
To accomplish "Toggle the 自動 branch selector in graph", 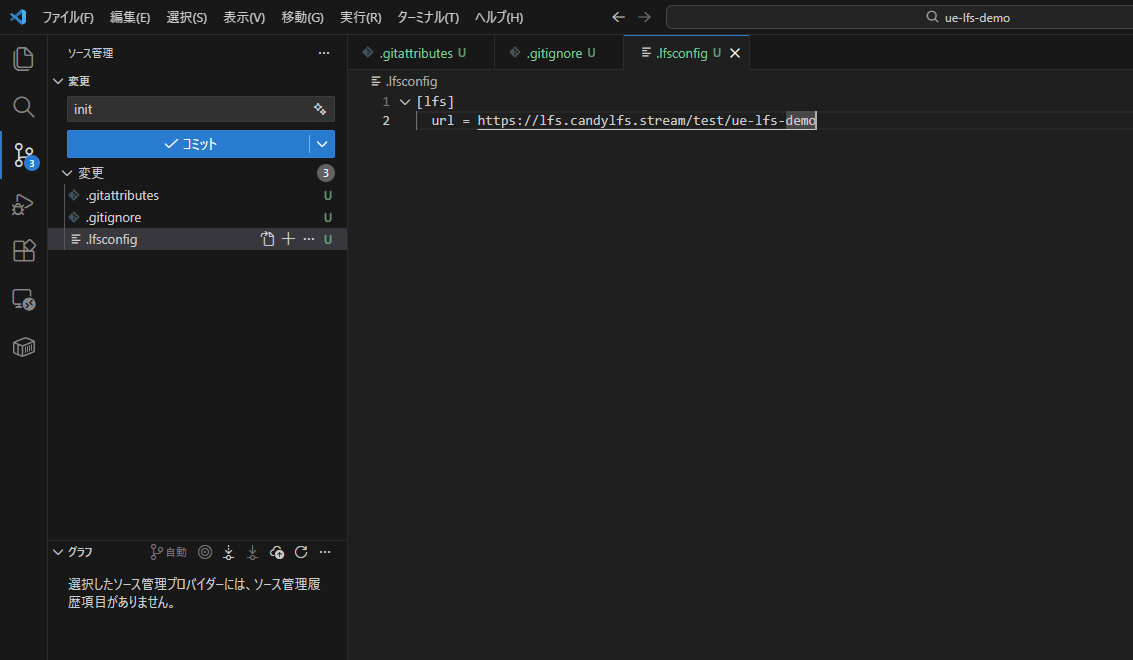I will [x=169, y=552].
